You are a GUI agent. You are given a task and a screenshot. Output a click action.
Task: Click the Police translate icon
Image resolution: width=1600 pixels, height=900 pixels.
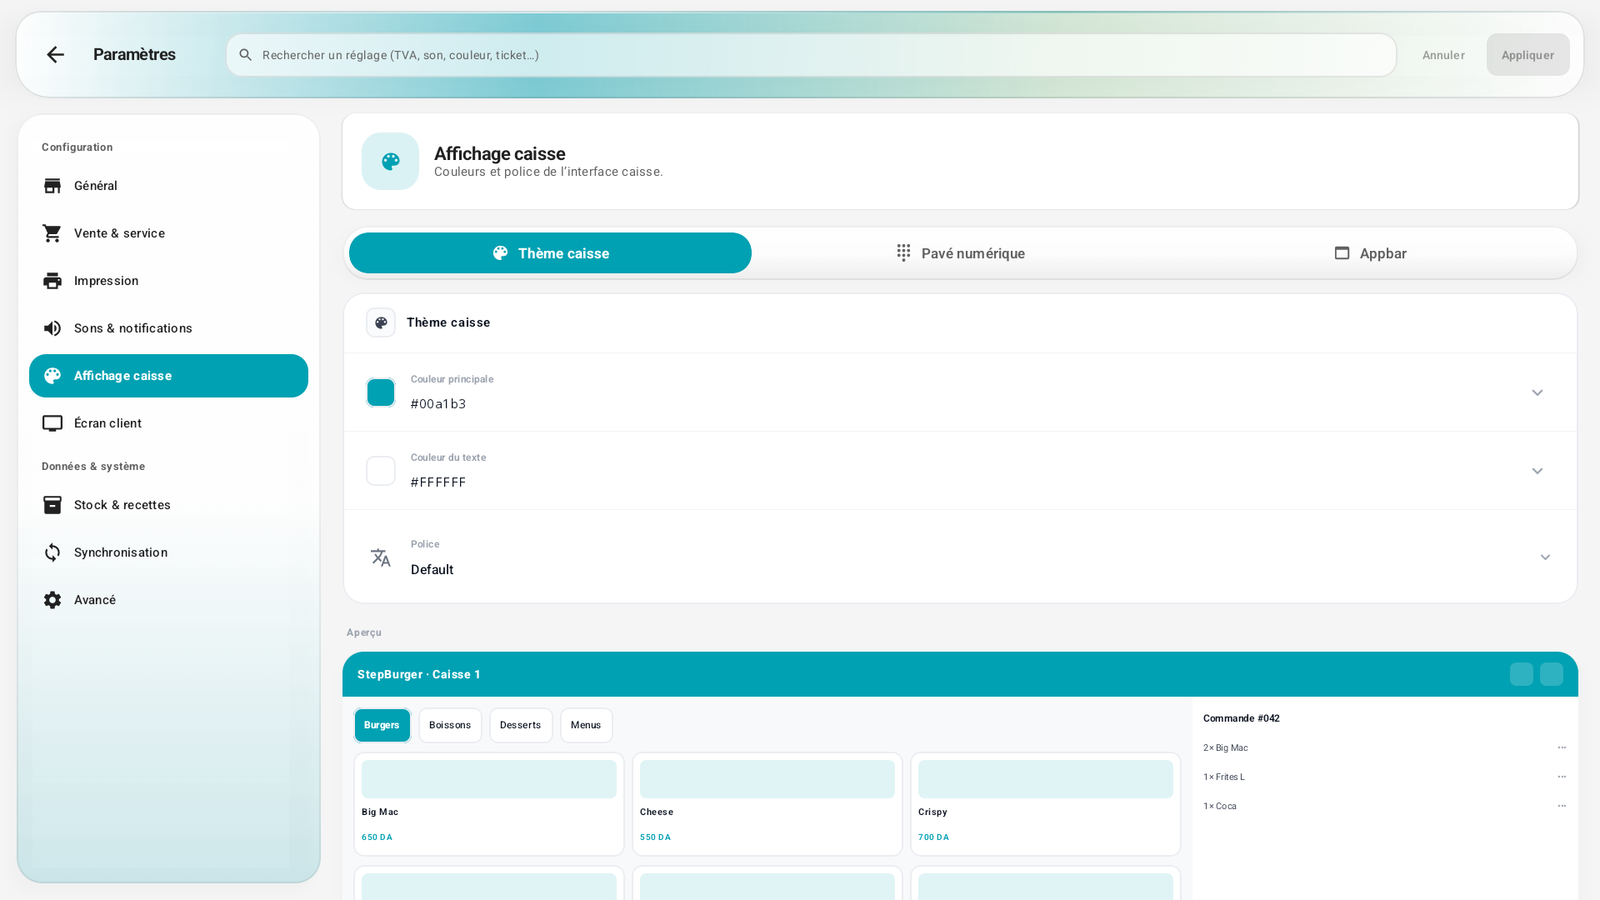[x=381, y=557]
